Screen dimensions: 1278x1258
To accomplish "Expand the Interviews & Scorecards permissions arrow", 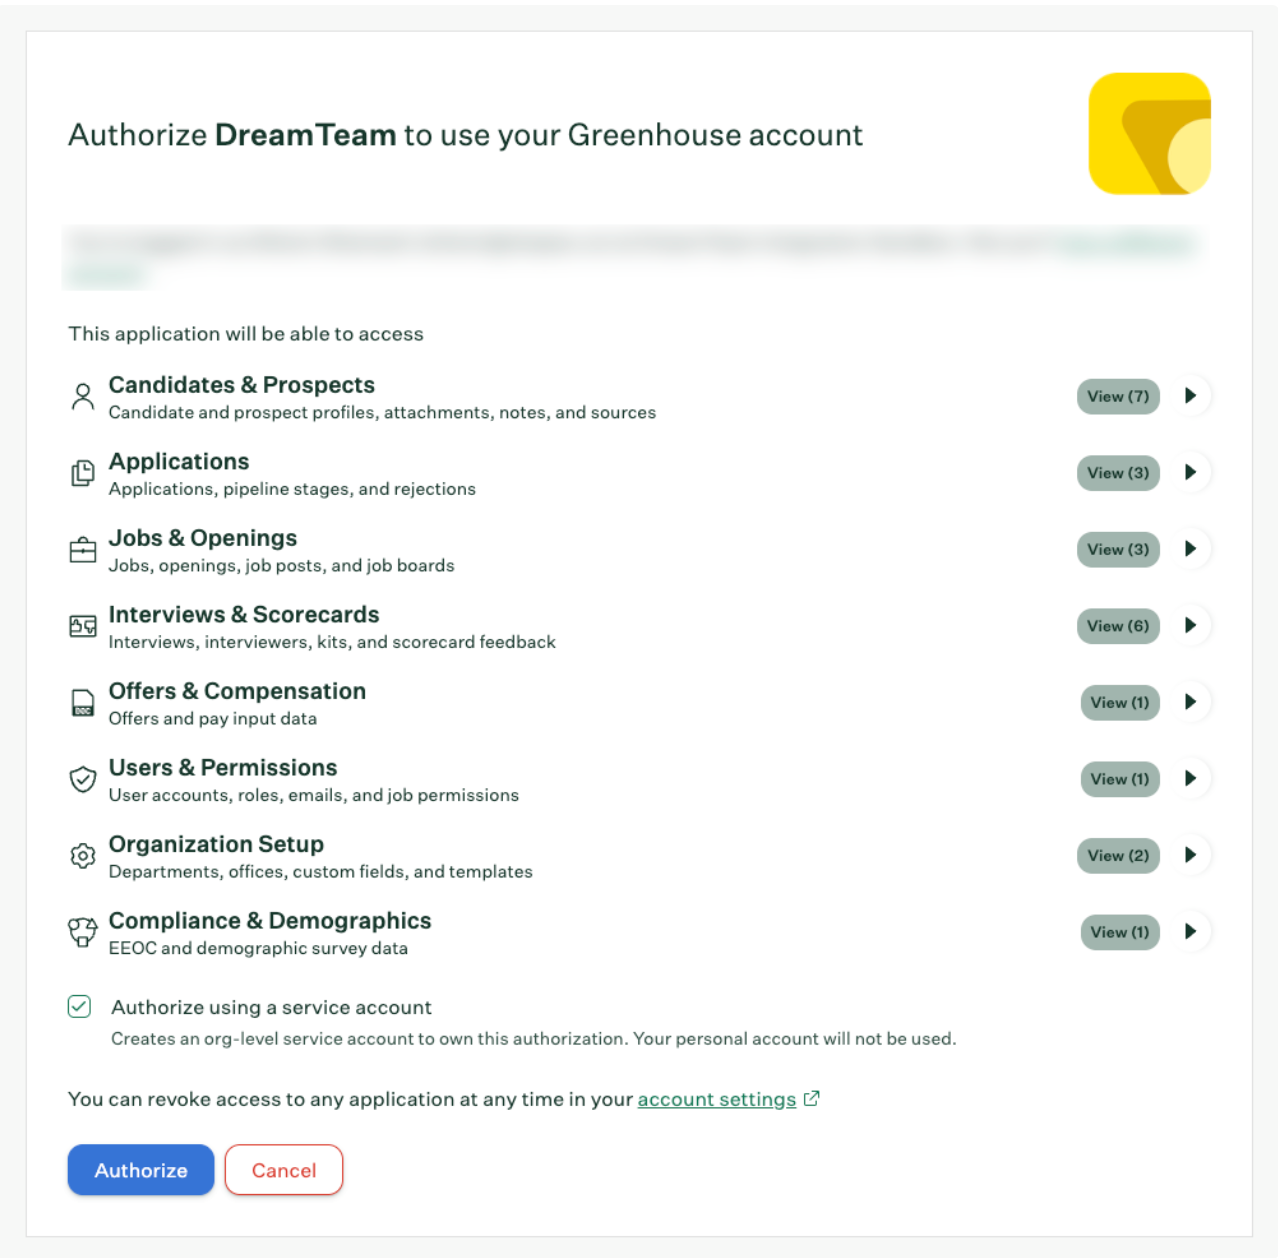I will click(1191, 625).
